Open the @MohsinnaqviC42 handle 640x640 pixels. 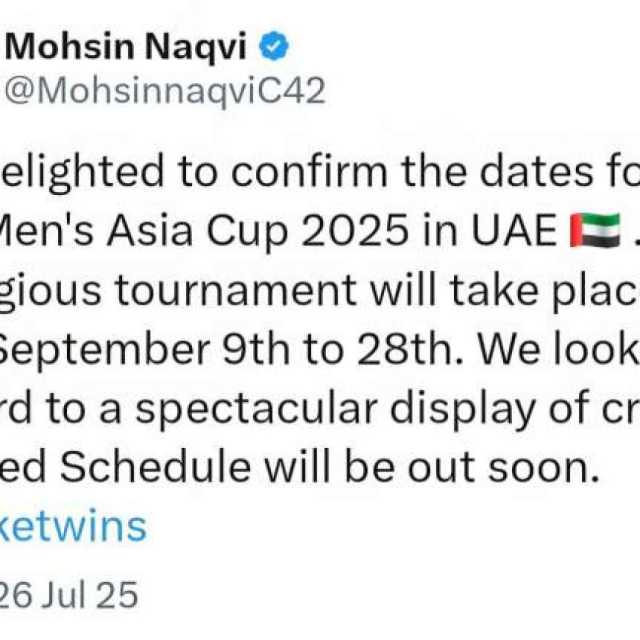(x=165, y=91)
